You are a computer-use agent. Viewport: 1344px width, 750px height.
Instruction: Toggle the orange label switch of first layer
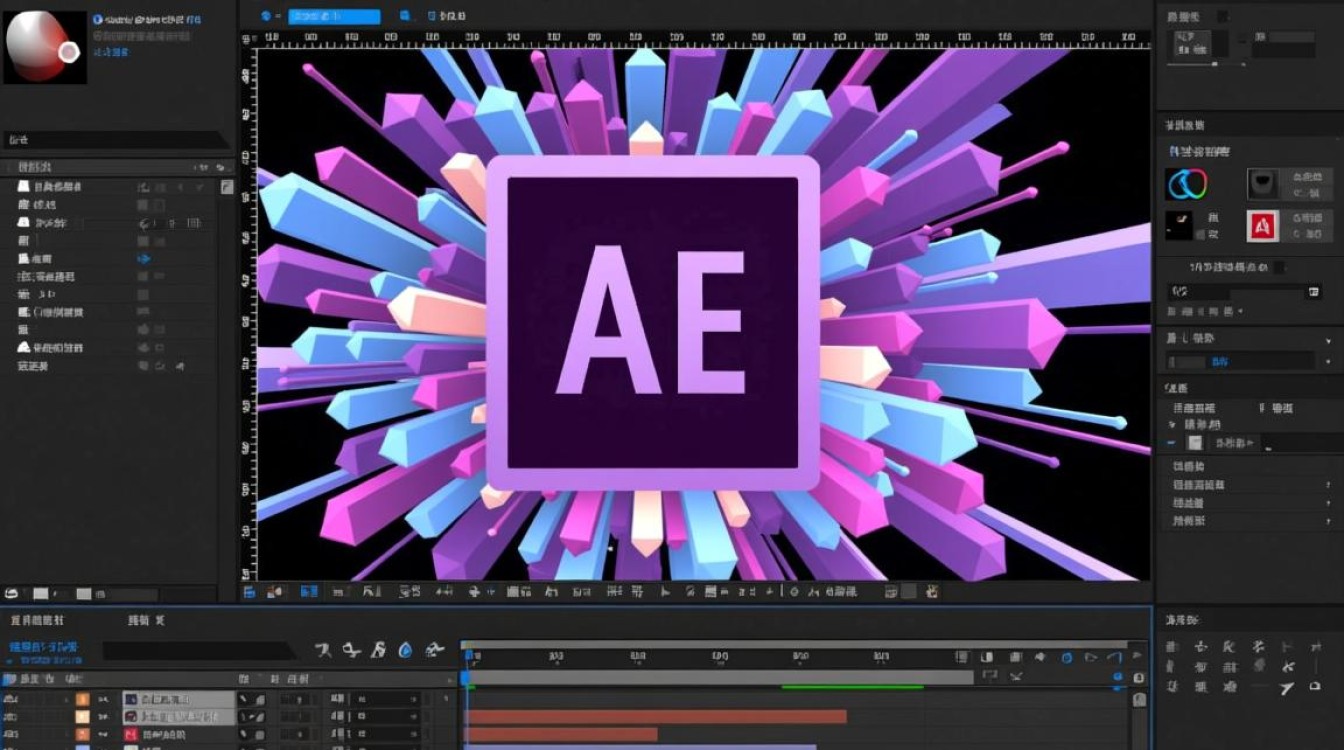click(x=83, y=699)
